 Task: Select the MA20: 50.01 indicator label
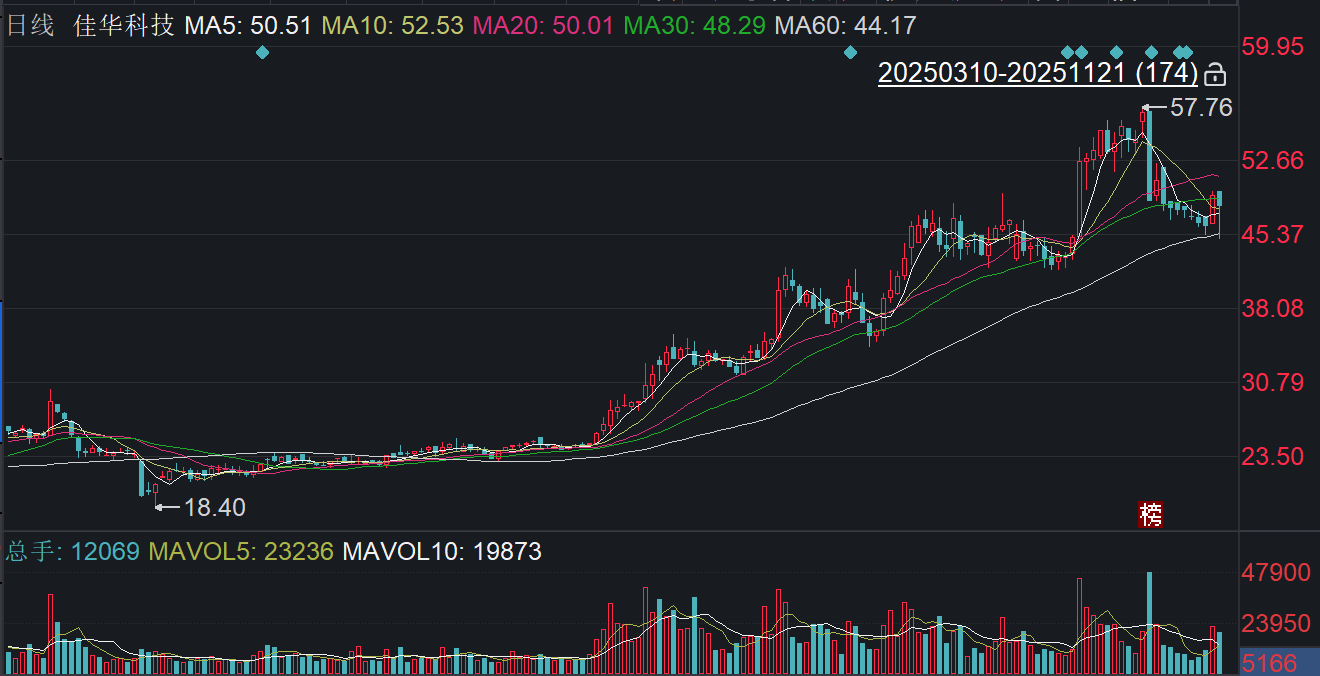tap(543, 26)
